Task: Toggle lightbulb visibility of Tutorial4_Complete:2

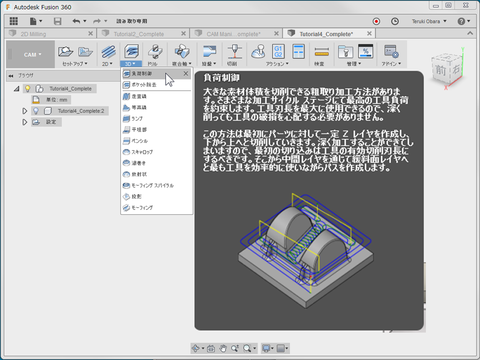Action: pyautogui.click(x=36, y=111)
